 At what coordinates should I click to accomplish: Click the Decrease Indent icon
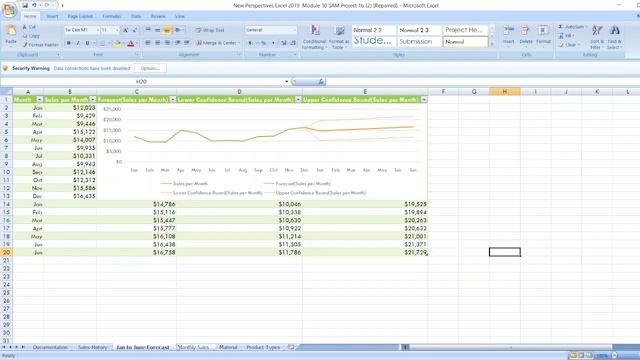pyautogui.click(x=178, y=43)
